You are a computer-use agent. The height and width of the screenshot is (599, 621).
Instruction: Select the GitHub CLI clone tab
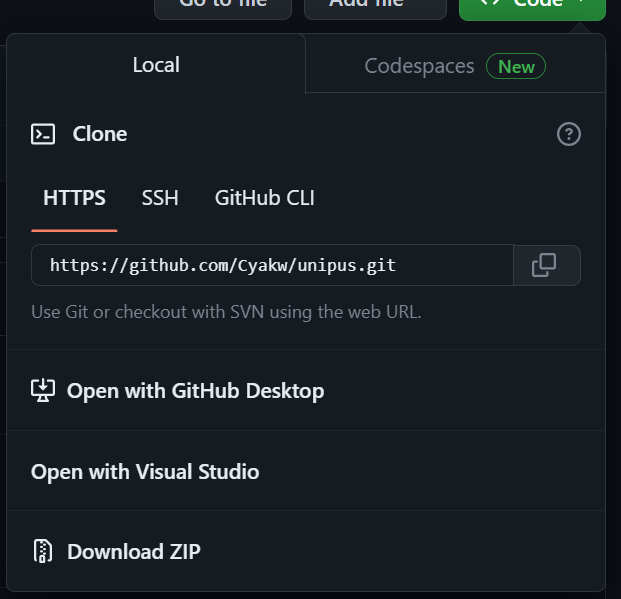coord(265,198)
